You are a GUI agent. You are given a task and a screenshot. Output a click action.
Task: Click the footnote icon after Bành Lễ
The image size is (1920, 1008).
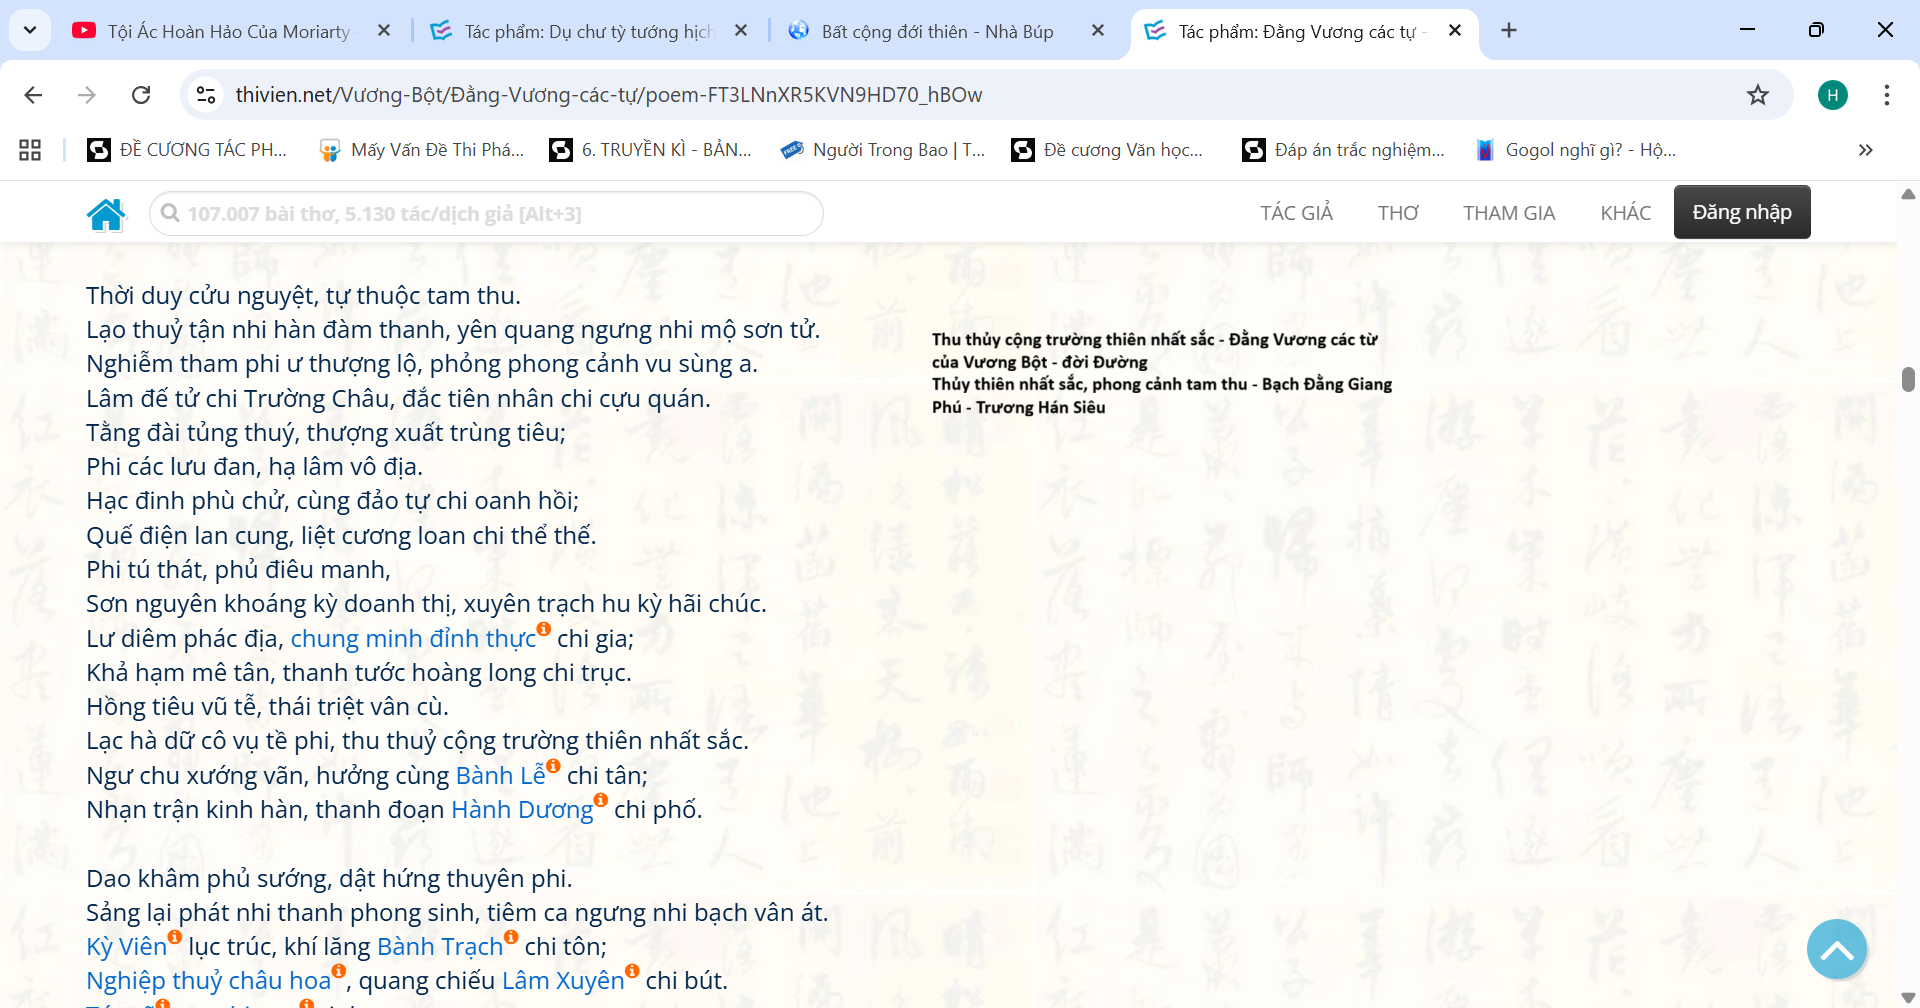[x=553, y=765]
